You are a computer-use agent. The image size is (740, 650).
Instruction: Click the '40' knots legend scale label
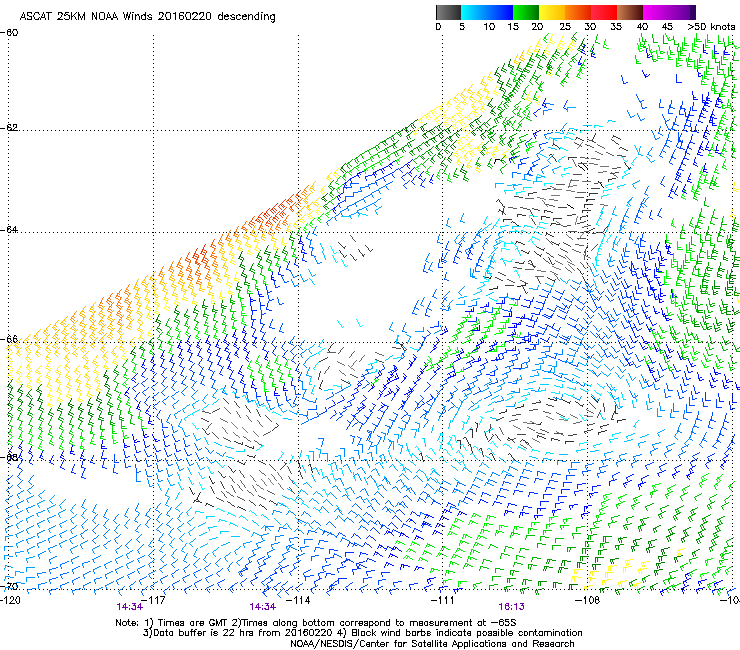coord(642,27)
